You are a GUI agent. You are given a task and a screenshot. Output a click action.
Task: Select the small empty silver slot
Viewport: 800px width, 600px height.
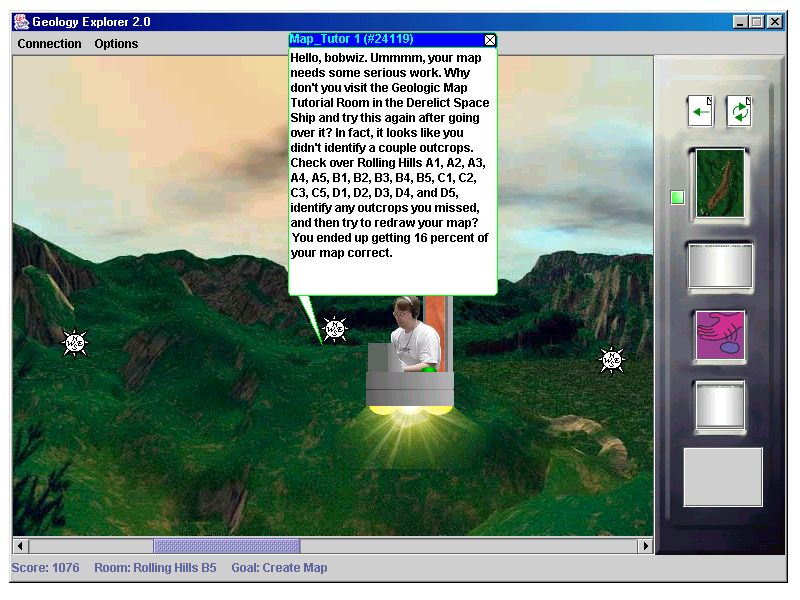click(x=720, y=406)
